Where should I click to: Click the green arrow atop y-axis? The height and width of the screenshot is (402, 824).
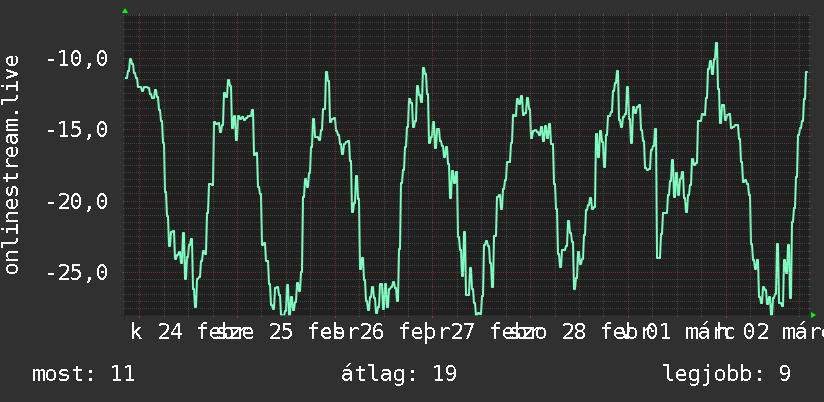pos(125,11)
